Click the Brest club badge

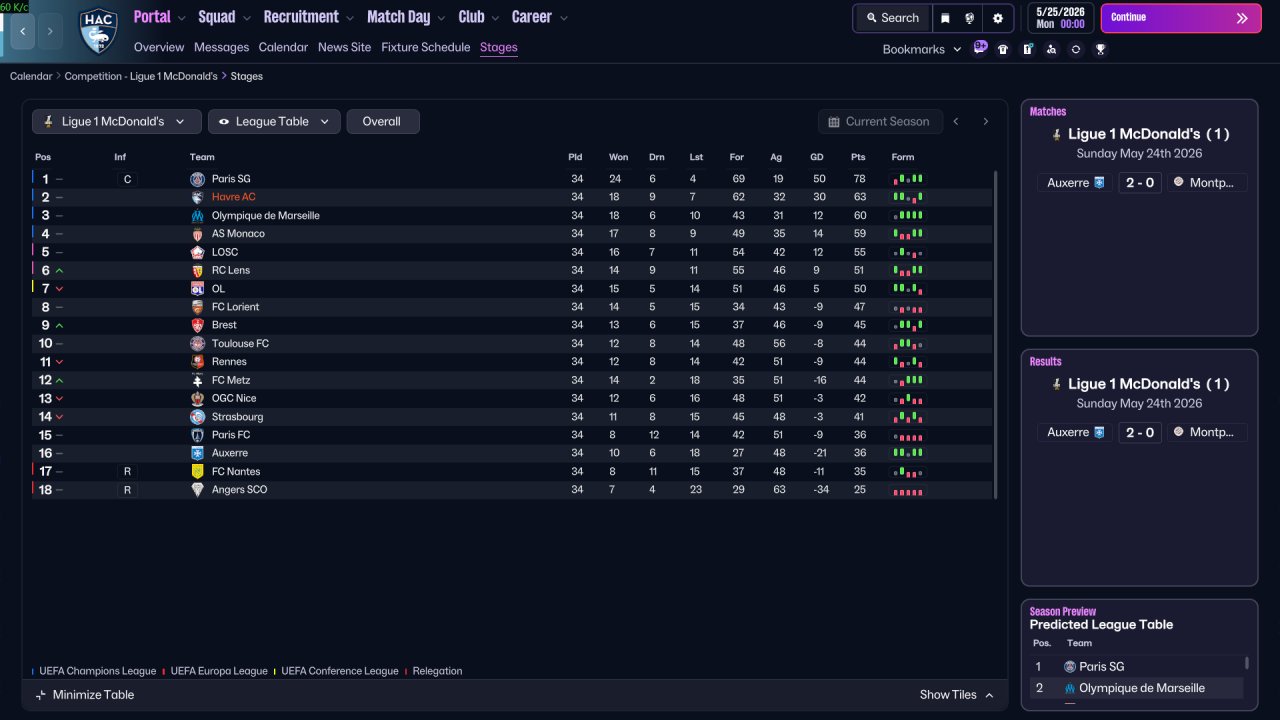(x=197, y=325)
